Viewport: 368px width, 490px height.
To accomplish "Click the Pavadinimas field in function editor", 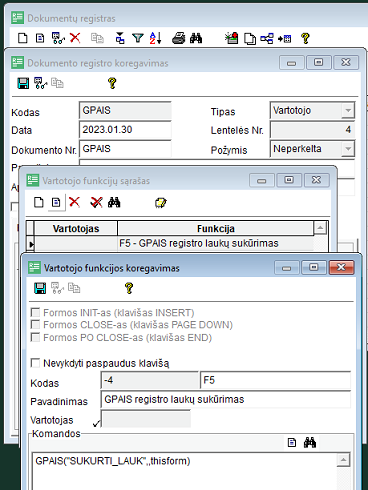I will (x=226, y=399).
